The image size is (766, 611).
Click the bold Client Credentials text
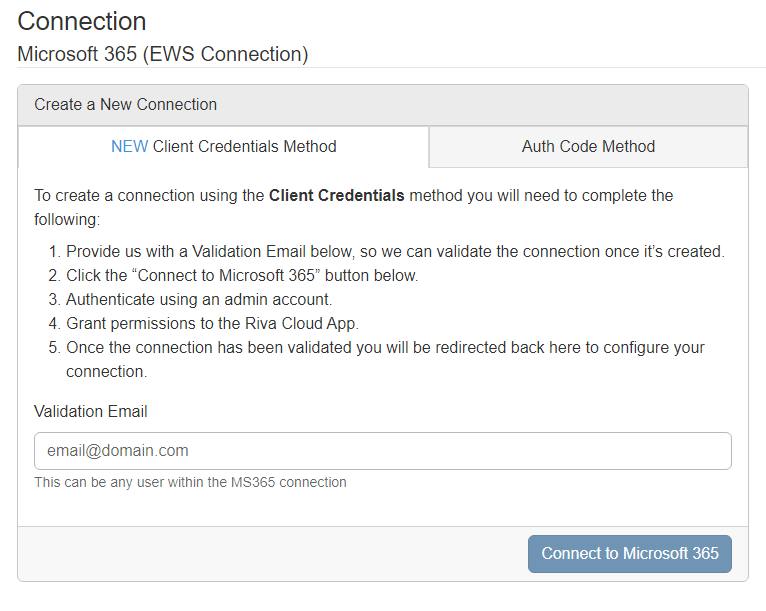(337, 195)
